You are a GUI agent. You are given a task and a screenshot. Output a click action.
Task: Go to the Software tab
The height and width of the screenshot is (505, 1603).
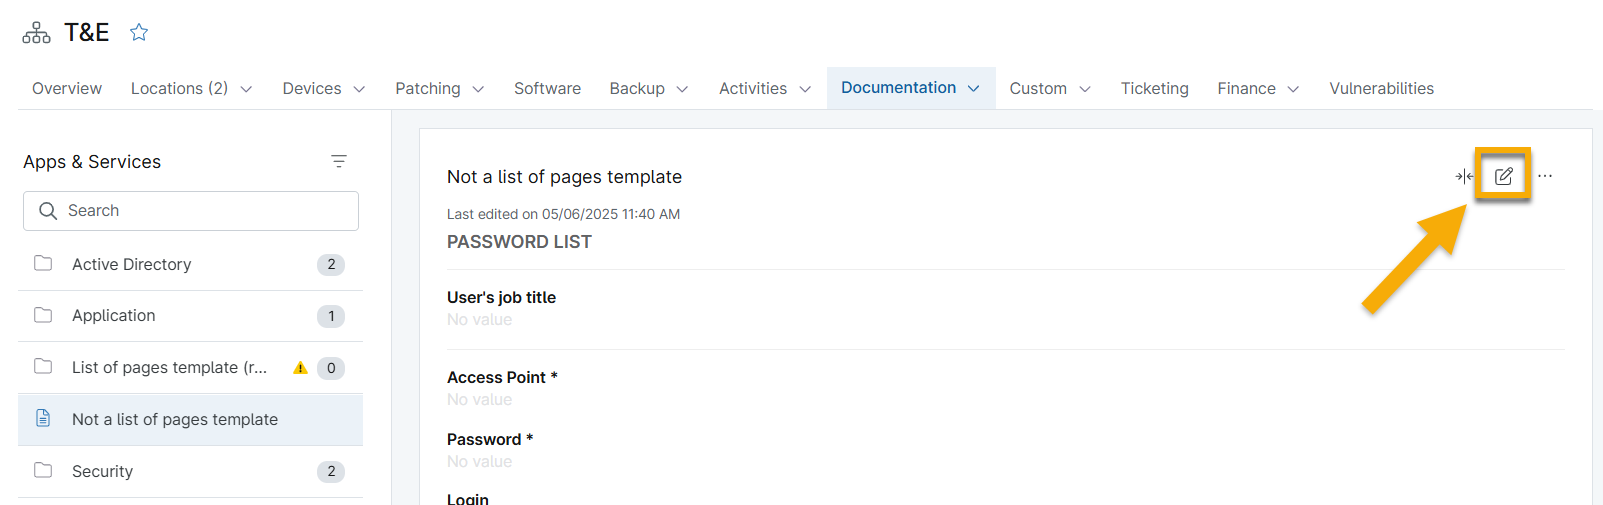(547, 88)
